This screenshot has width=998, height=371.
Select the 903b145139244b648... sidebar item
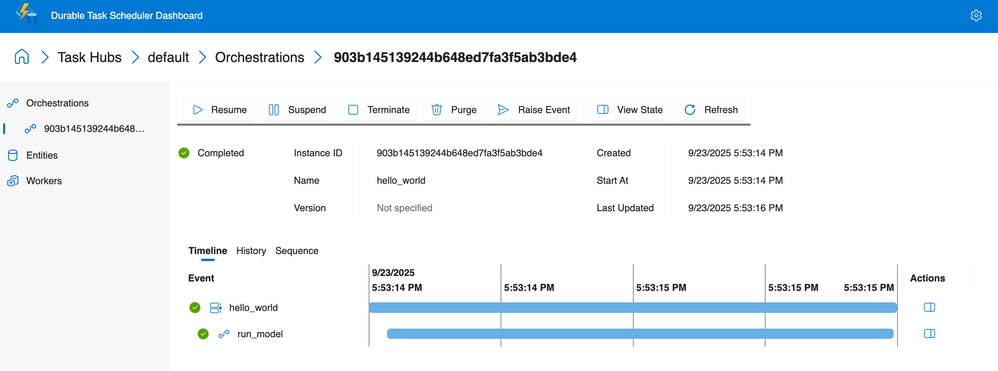tap(94, 129)
